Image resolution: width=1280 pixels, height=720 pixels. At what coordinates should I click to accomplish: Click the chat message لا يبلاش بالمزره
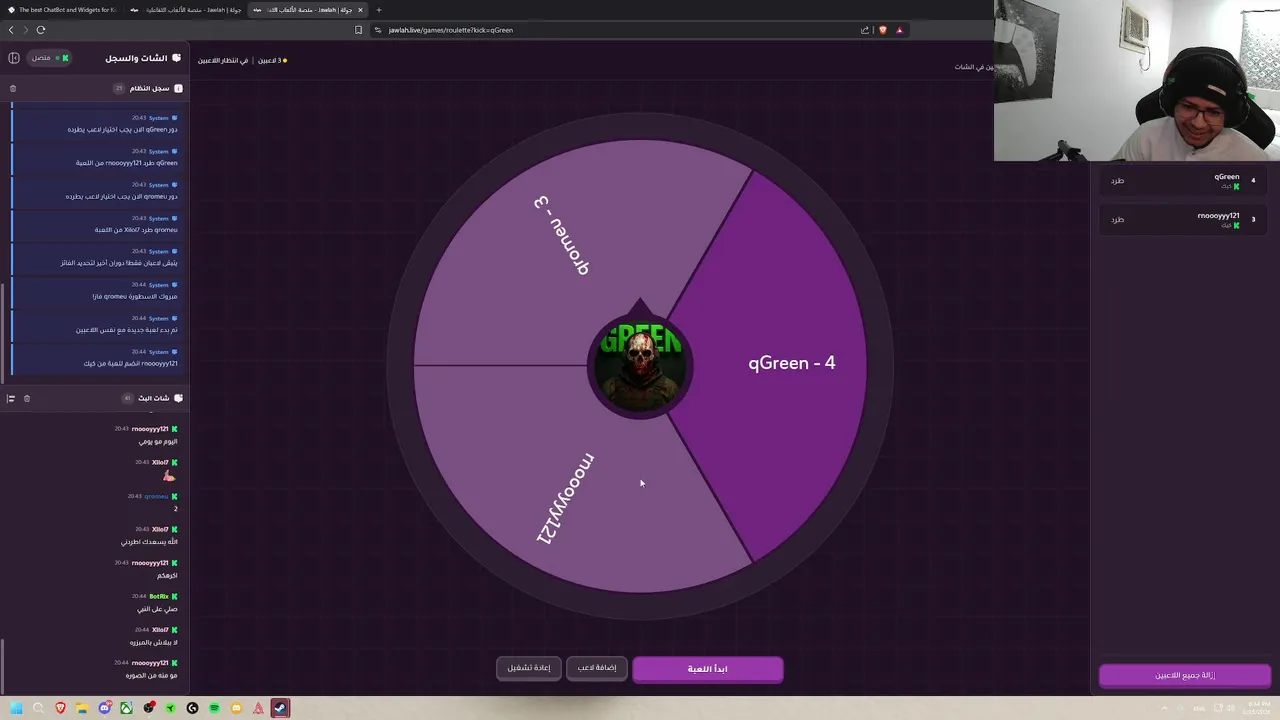(153, 643)
